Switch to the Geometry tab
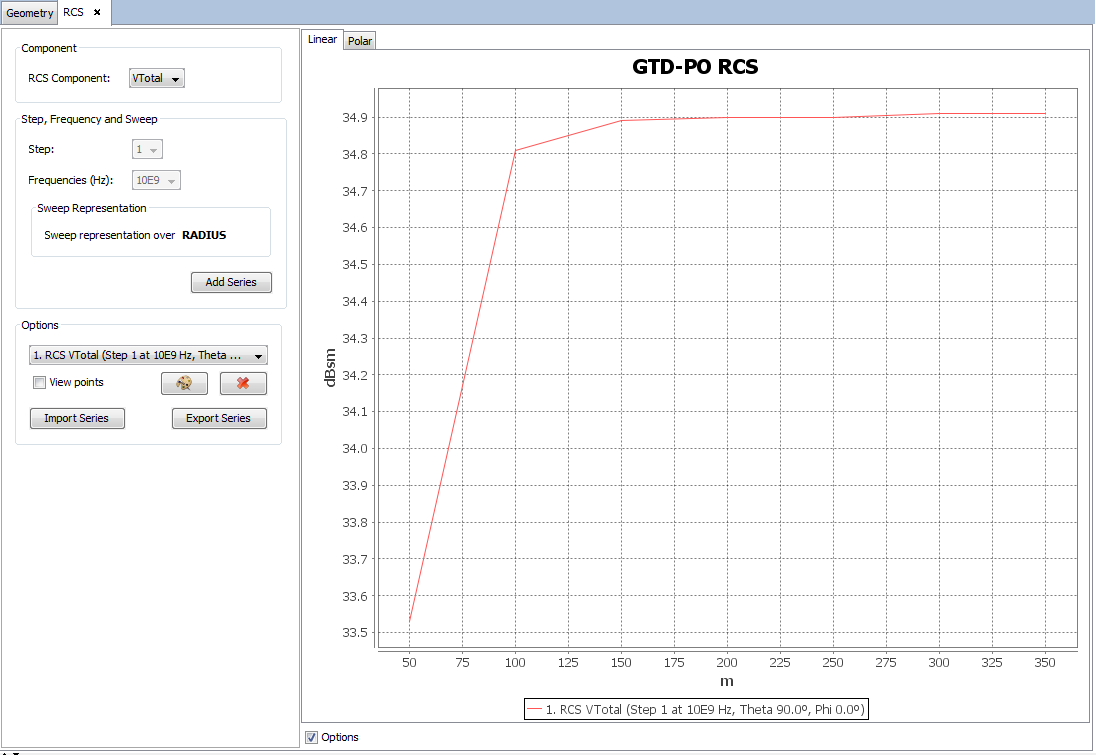 [29, 13]
